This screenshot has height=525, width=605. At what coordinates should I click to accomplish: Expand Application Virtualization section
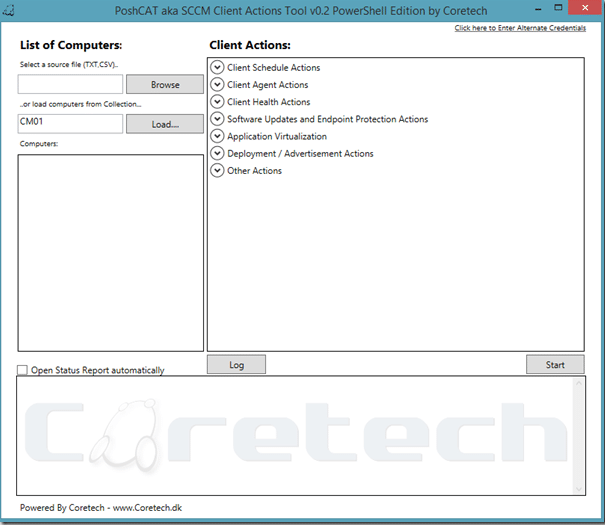(217, 136)
